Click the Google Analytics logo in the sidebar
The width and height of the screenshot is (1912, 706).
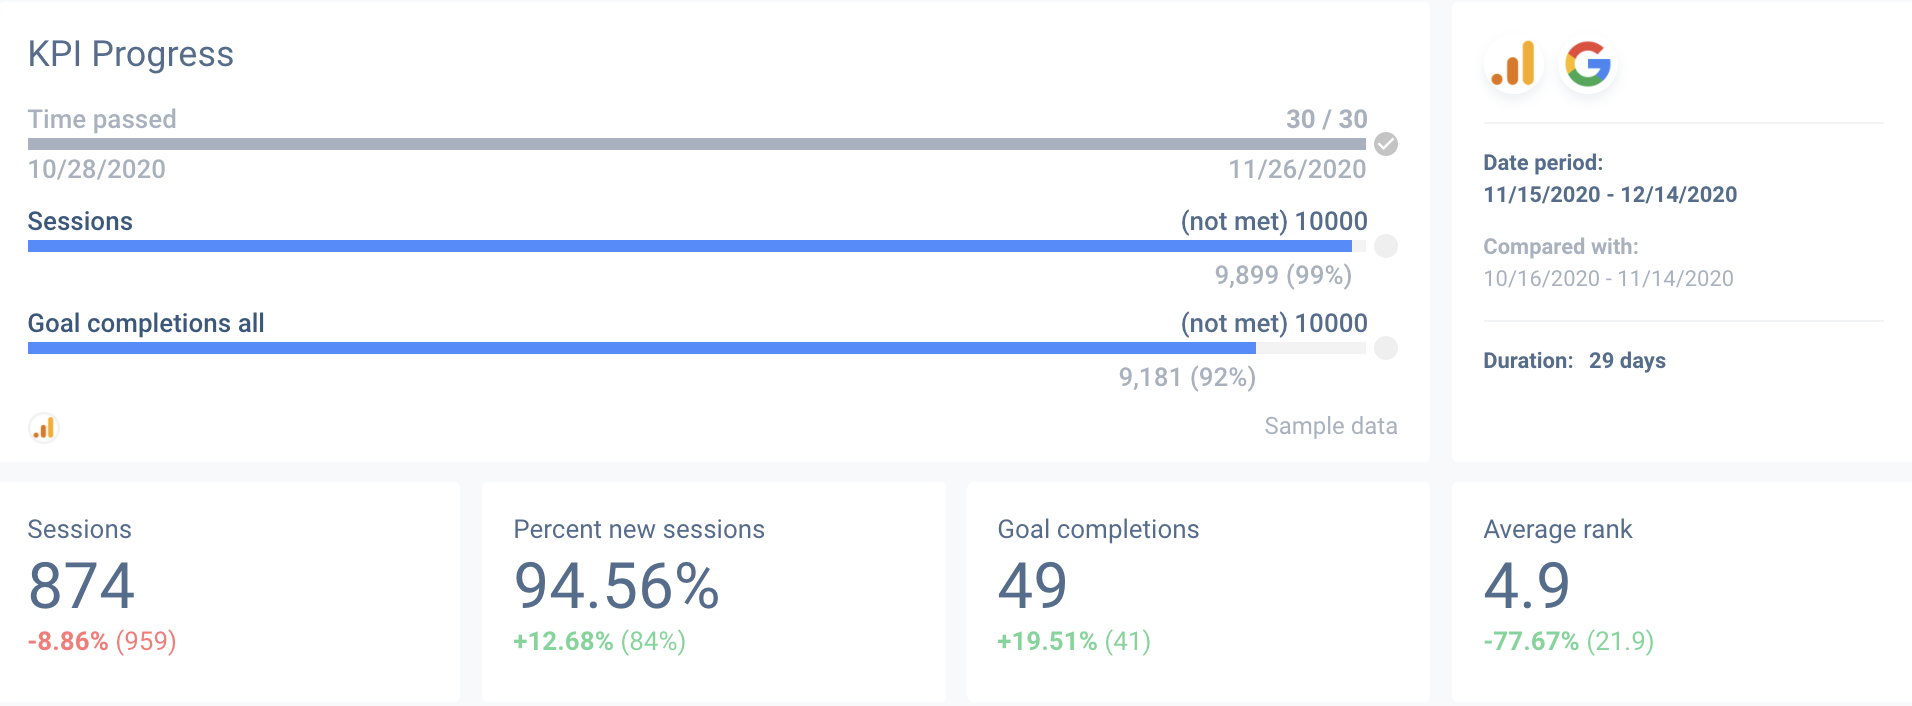(1513, 63)
